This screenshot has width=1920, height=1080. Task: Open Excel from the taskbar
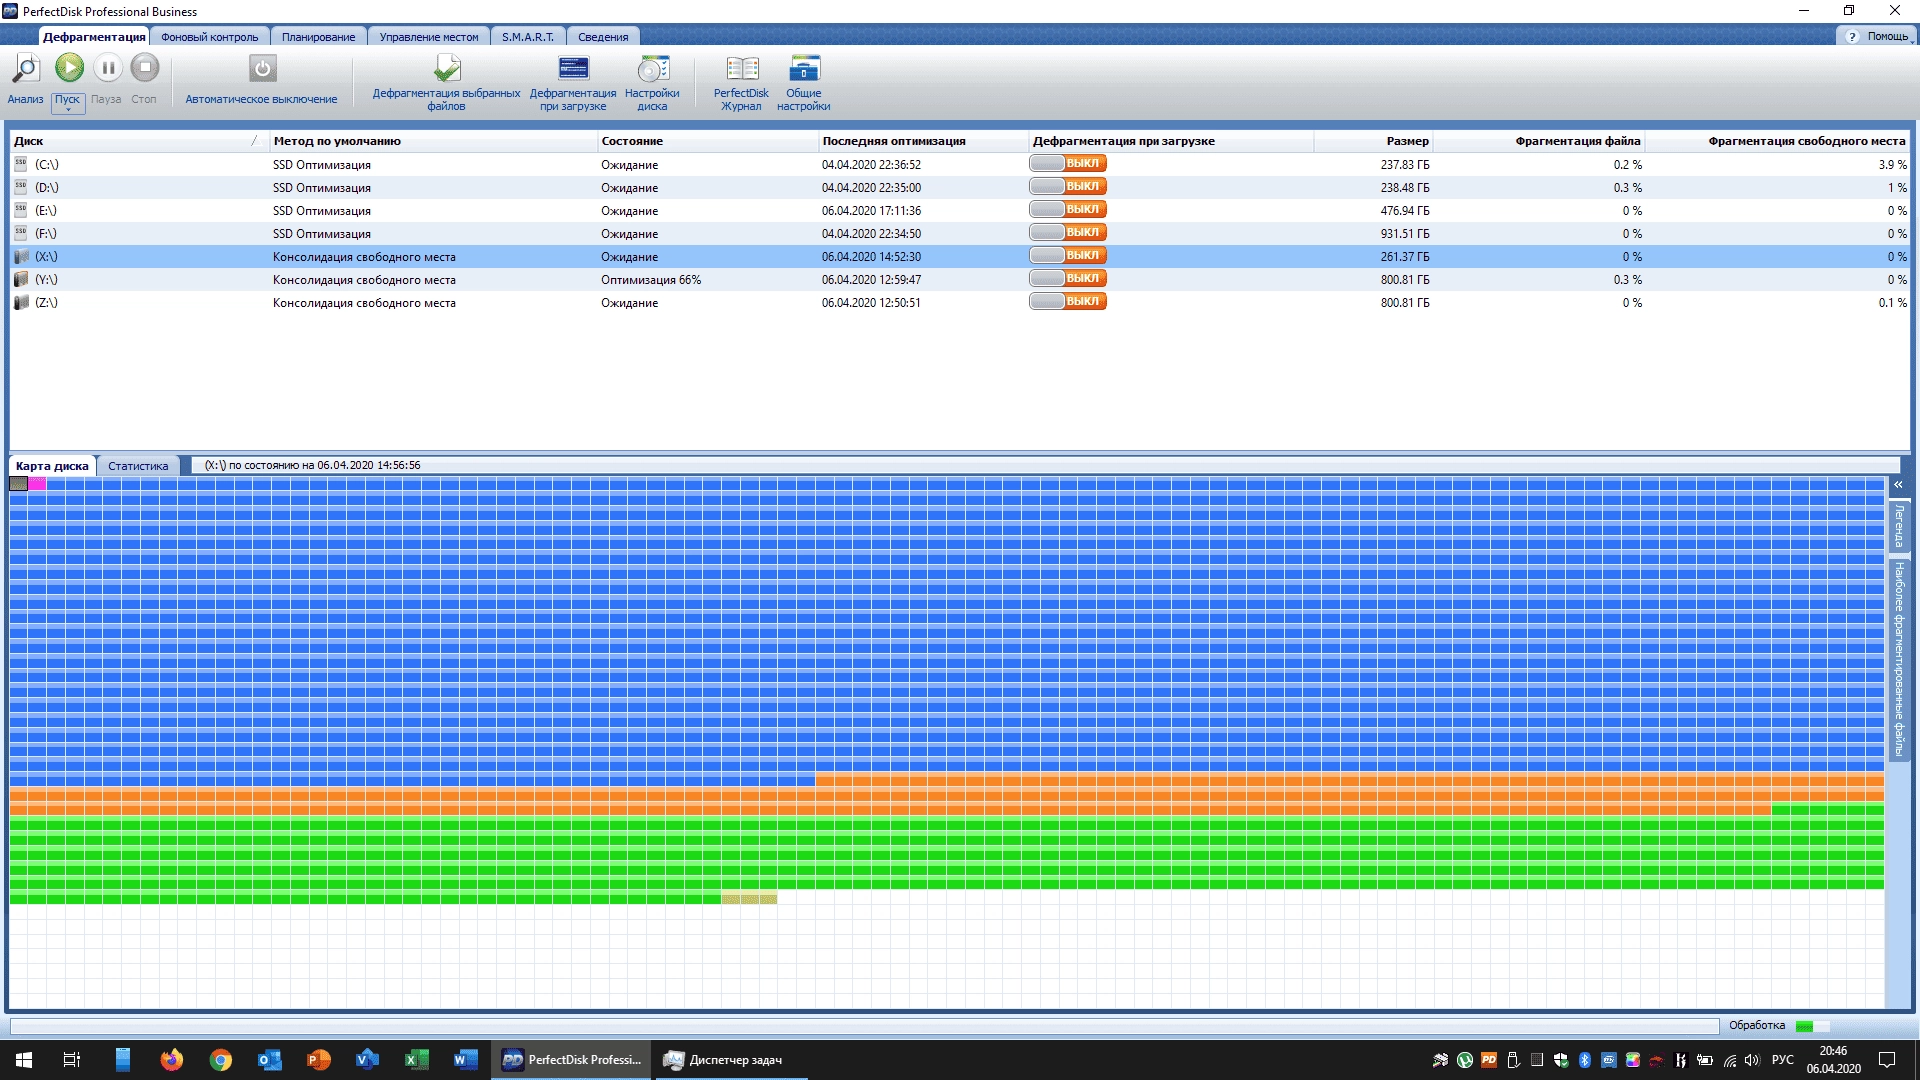[x=417, y=1060]
